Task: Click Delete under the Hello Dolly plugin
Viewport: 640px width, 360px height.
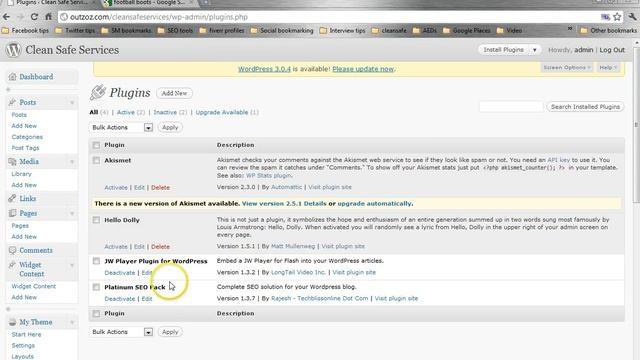Action: pyautogui.click(x=160, y=247)
